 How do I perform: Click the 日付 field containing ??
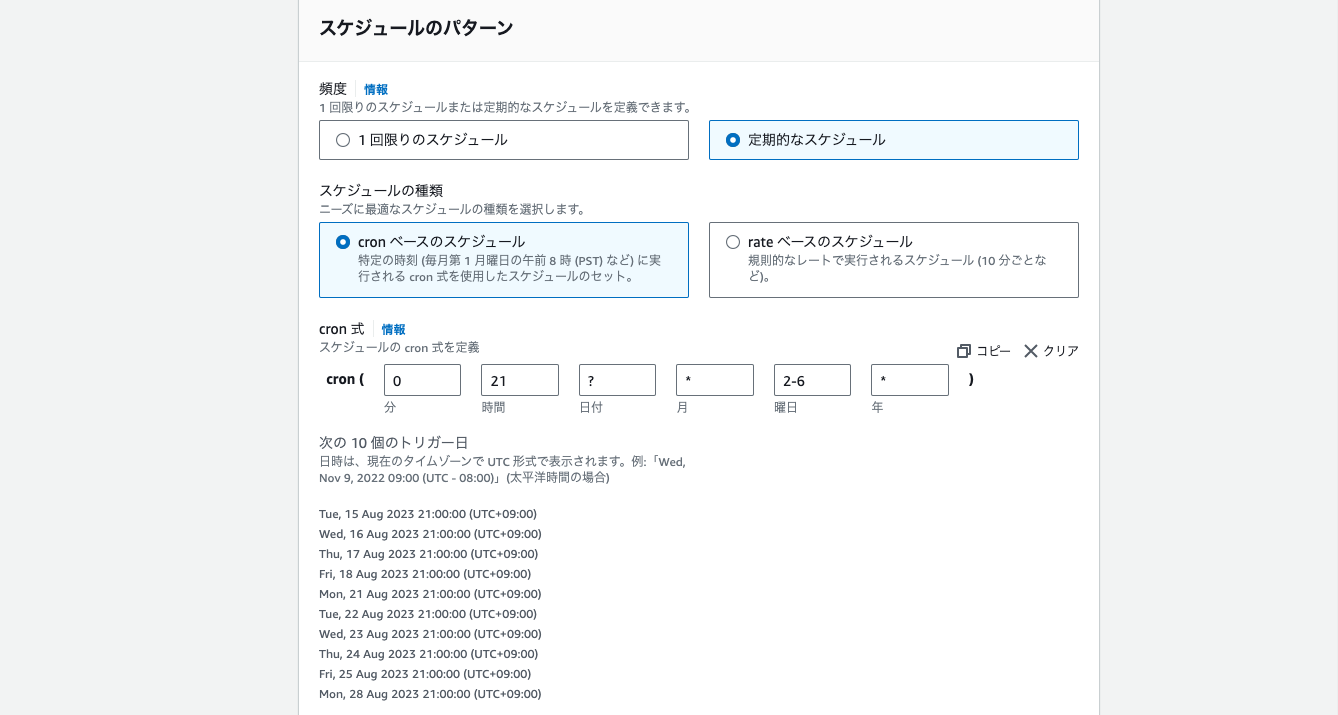point(616,379)
